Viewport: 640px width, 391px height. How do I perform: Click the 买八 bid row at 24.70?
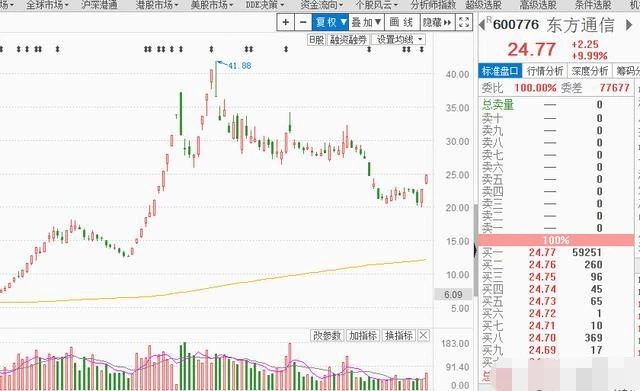point(556,338)
